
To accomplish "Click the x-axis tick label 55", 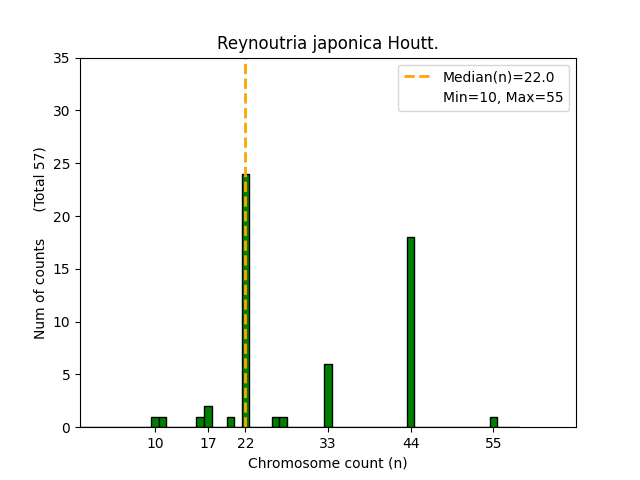I will 493,443.
